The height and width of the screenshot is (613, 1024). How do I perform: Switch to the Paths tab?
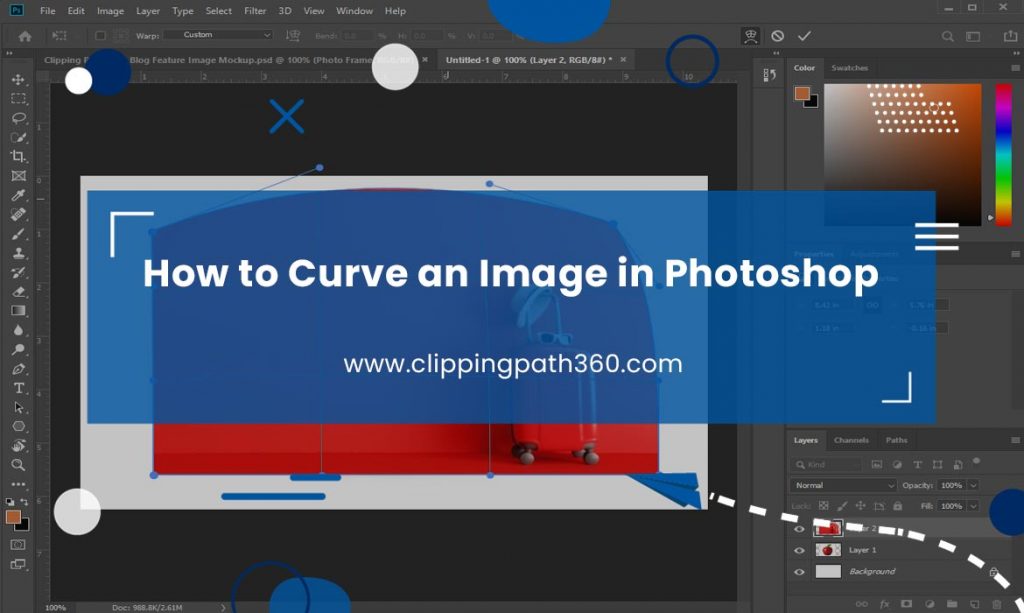896,440
